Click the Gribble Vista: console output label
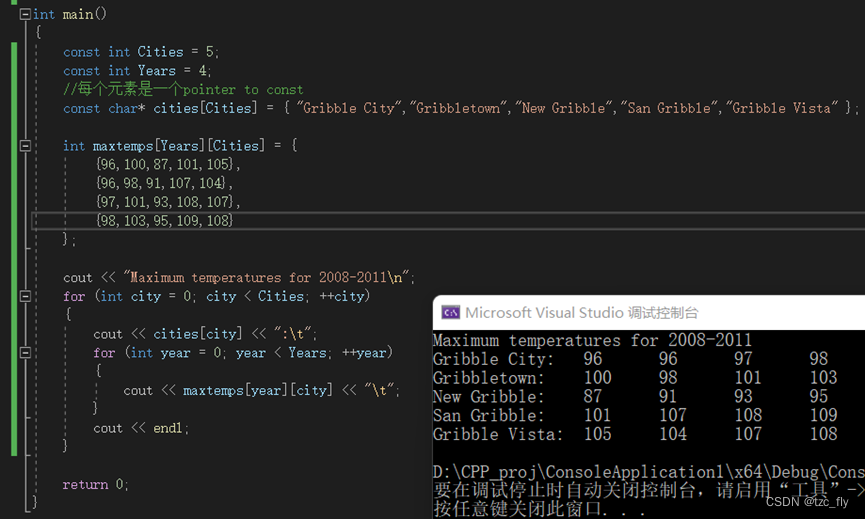The image size is (865, 519). (498, 434)
